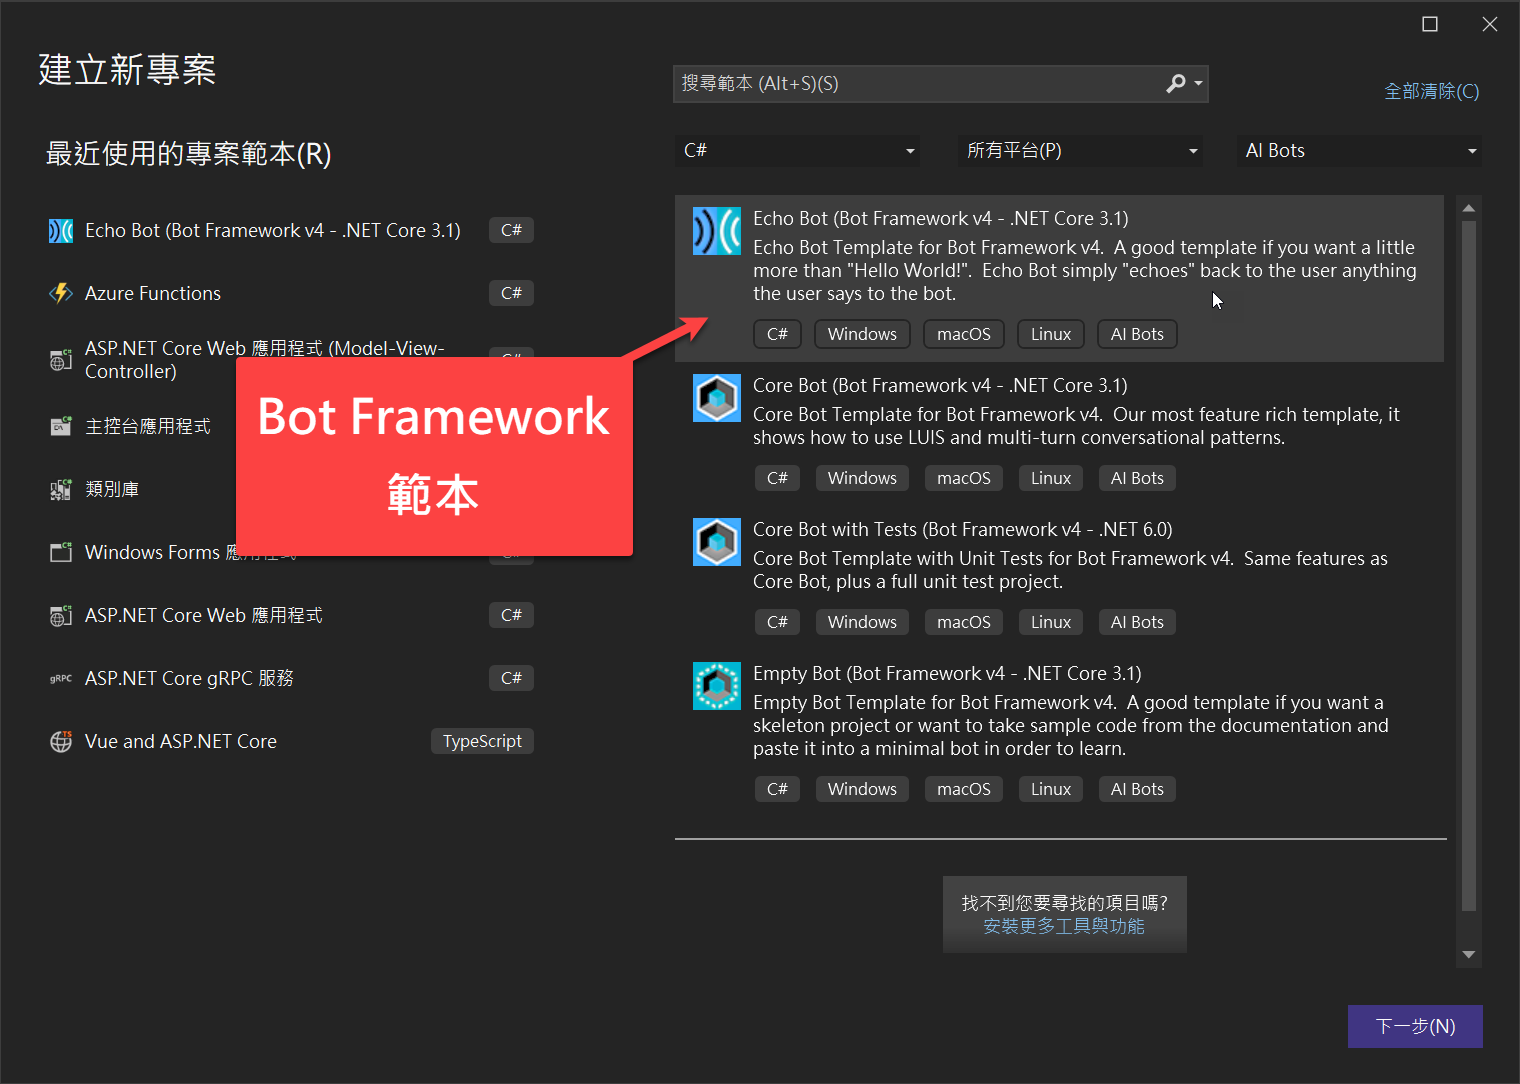This screenshot has width=1520, height=1084.
Task: Click the magnifier search icon
Action: click(x=1176, y=84)
